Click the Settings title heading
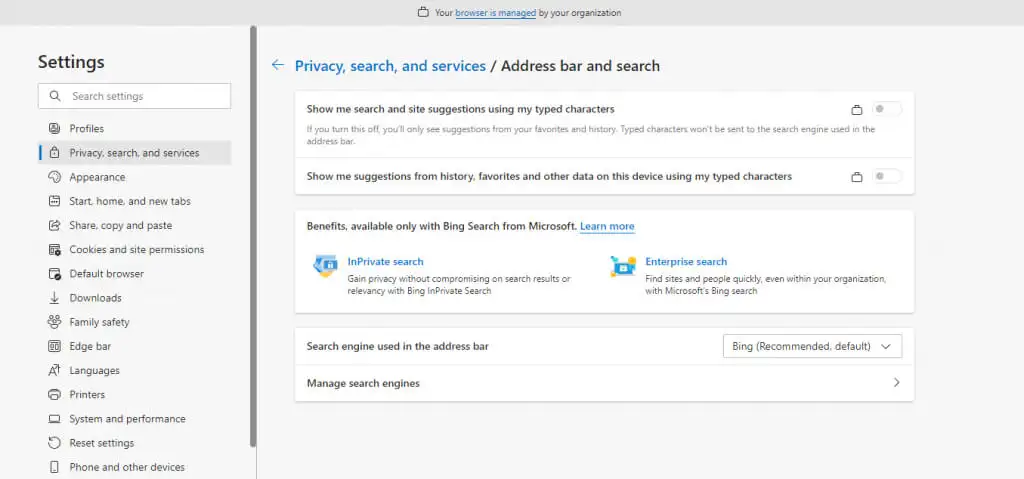Screen dimensions: 1024x479 71,62
